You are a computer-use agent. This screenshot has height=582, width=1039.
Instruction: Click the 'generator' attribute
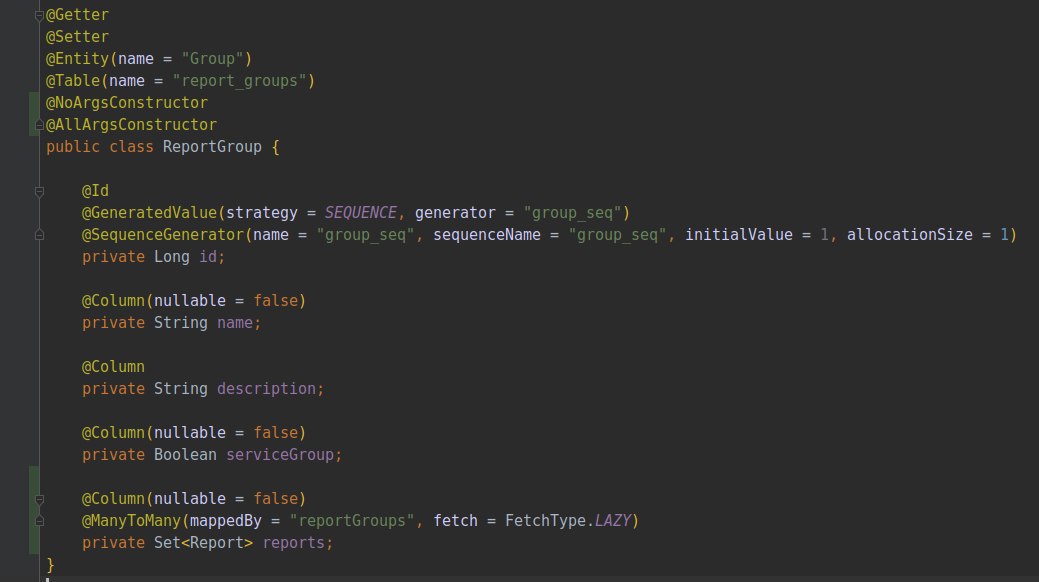(x=455, y=212)
